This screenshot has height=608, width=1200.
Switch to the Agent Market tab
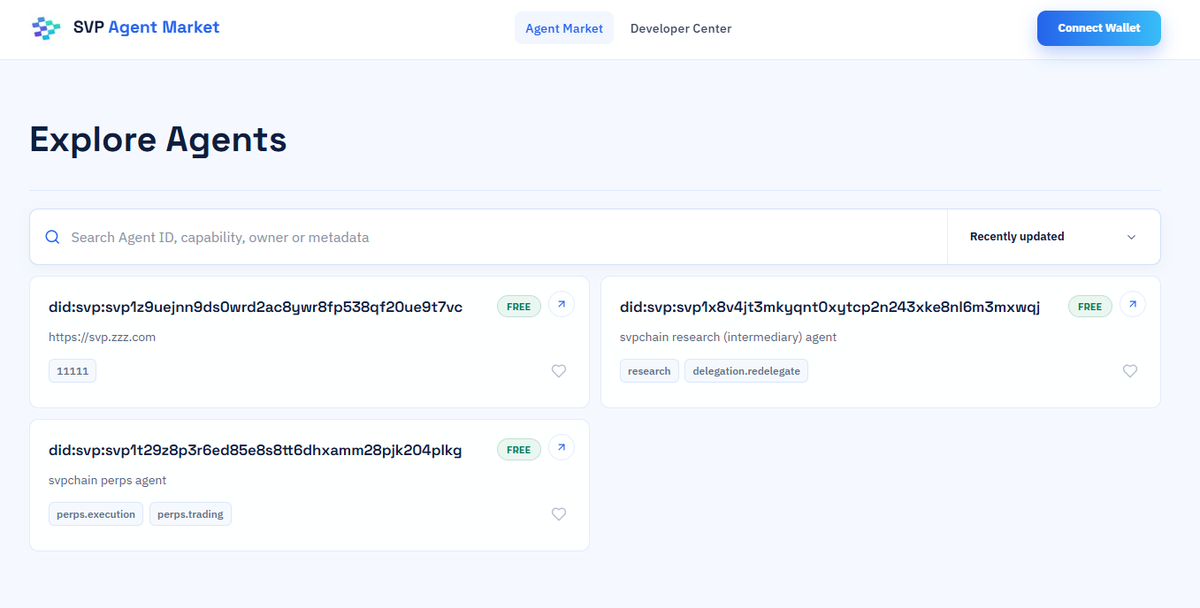coord(564,28)
